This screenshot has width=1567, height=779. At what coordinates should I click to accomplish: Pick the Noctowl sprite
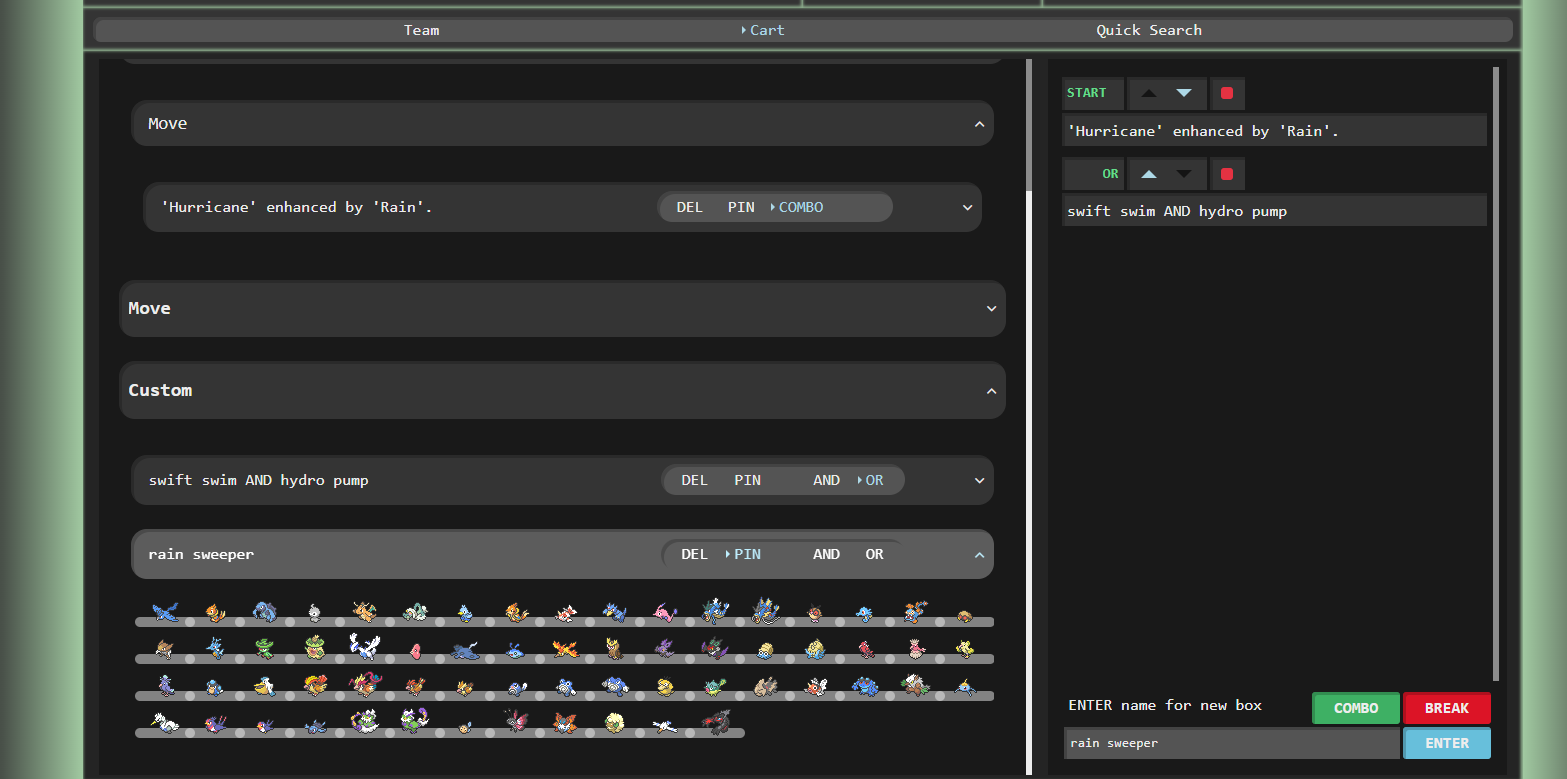coord(615,648)
